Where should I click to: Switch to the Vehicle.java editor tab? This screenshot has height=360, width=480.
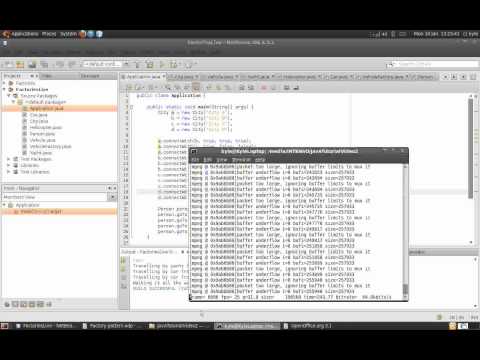pyautogui.click(x=220, y=77)
